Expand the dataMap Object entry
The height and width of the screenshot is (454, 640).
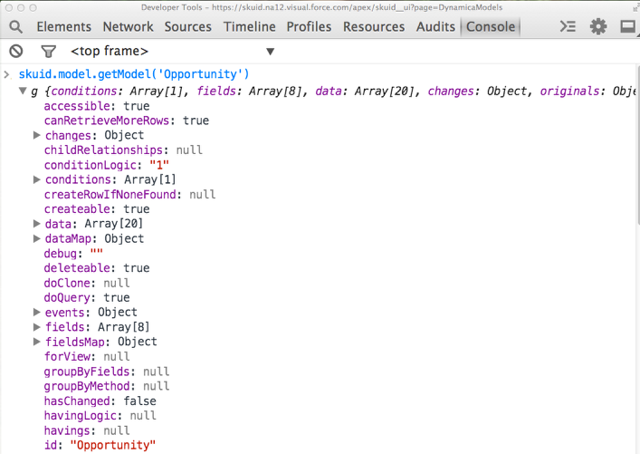point(37,239)
